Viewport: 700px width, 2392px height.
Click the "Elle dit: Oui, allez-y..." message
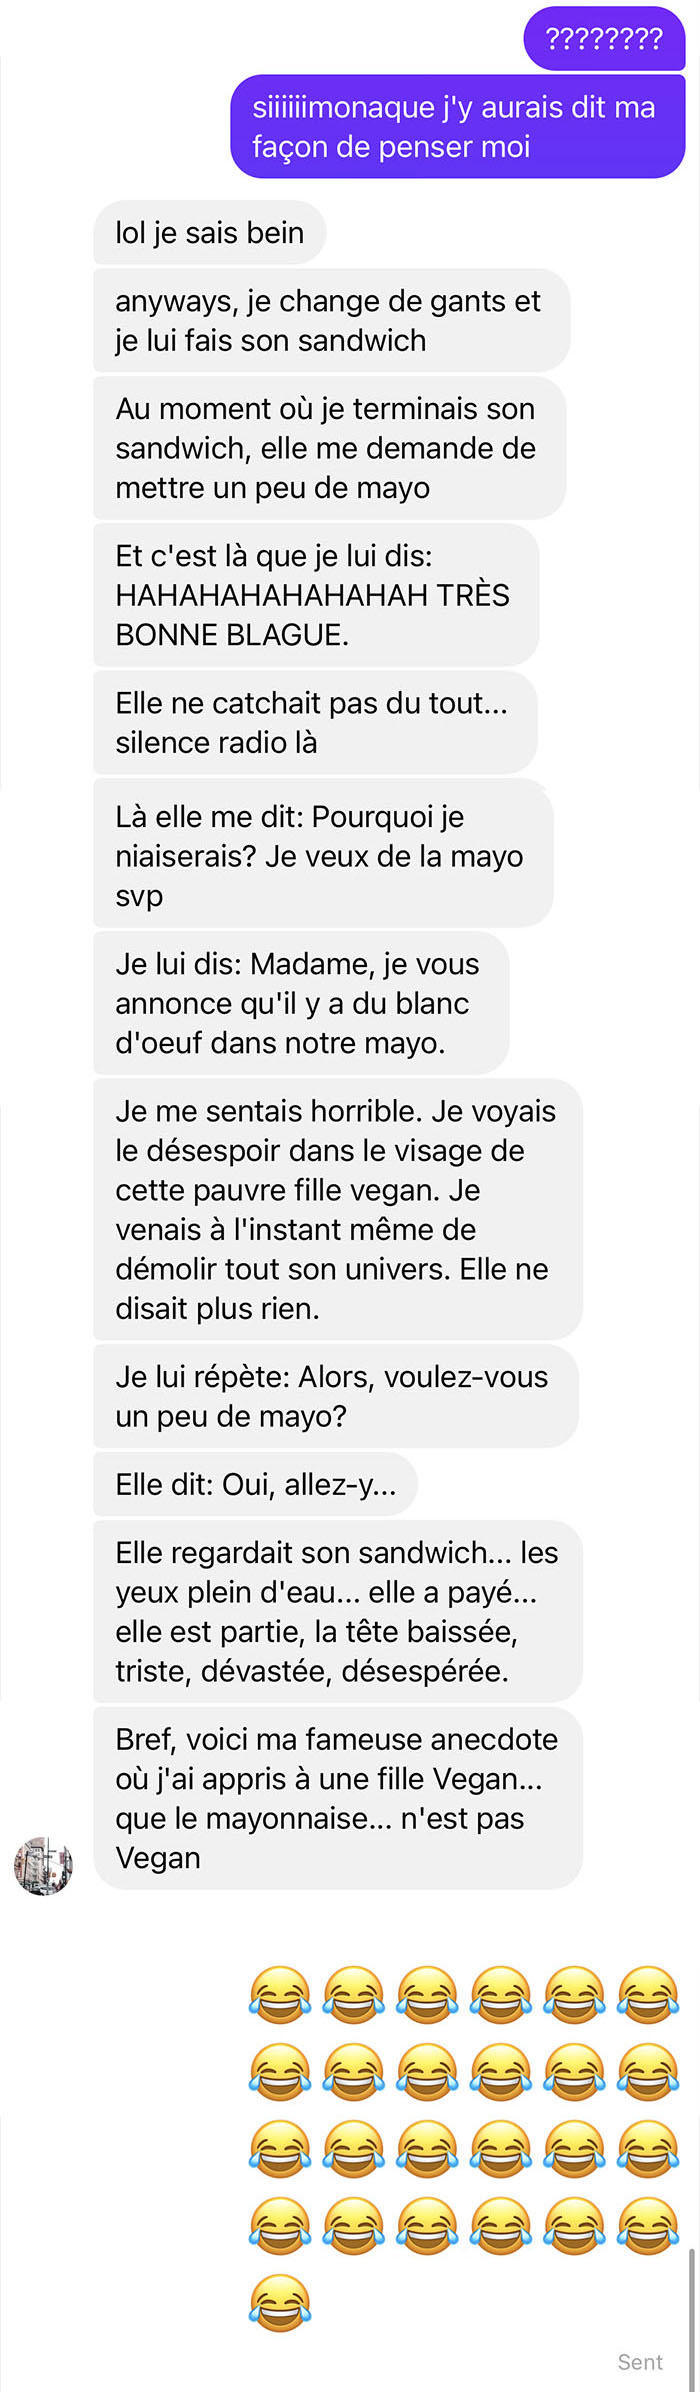(x=255, y=1484)
